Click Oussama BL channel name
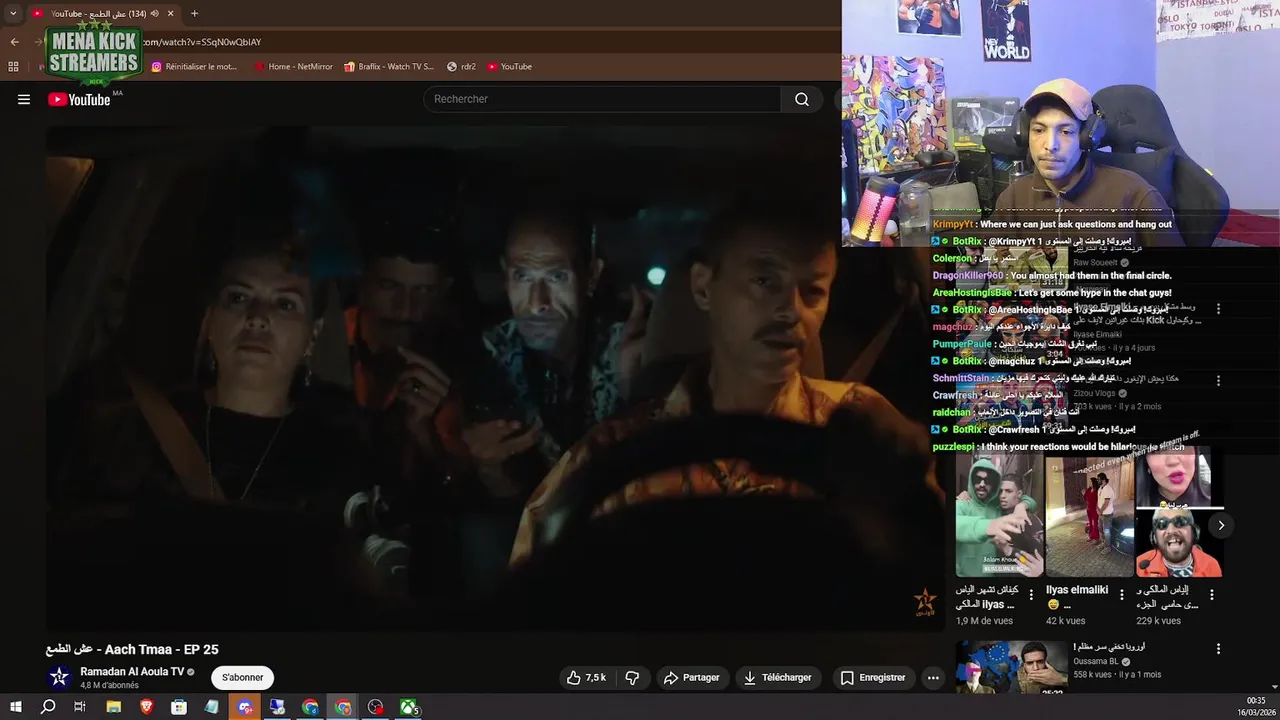 [x=1096, y=661]
